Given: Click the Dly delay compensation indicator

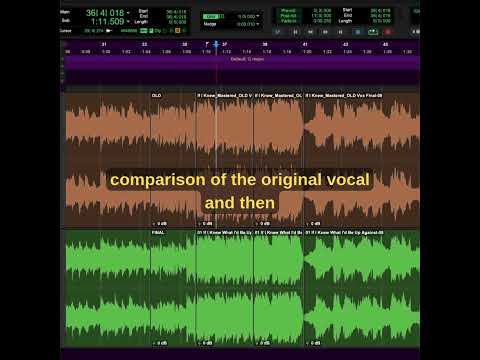Looking at the screenshot, I should tap(157, 31).
